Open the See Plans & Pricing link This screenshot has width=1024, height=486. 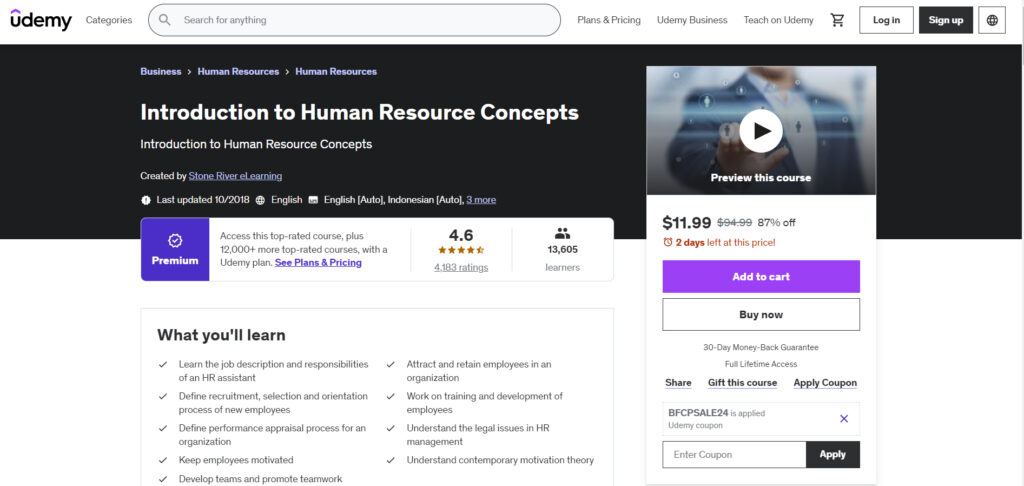pyautogui.click(x=318, y=263)
